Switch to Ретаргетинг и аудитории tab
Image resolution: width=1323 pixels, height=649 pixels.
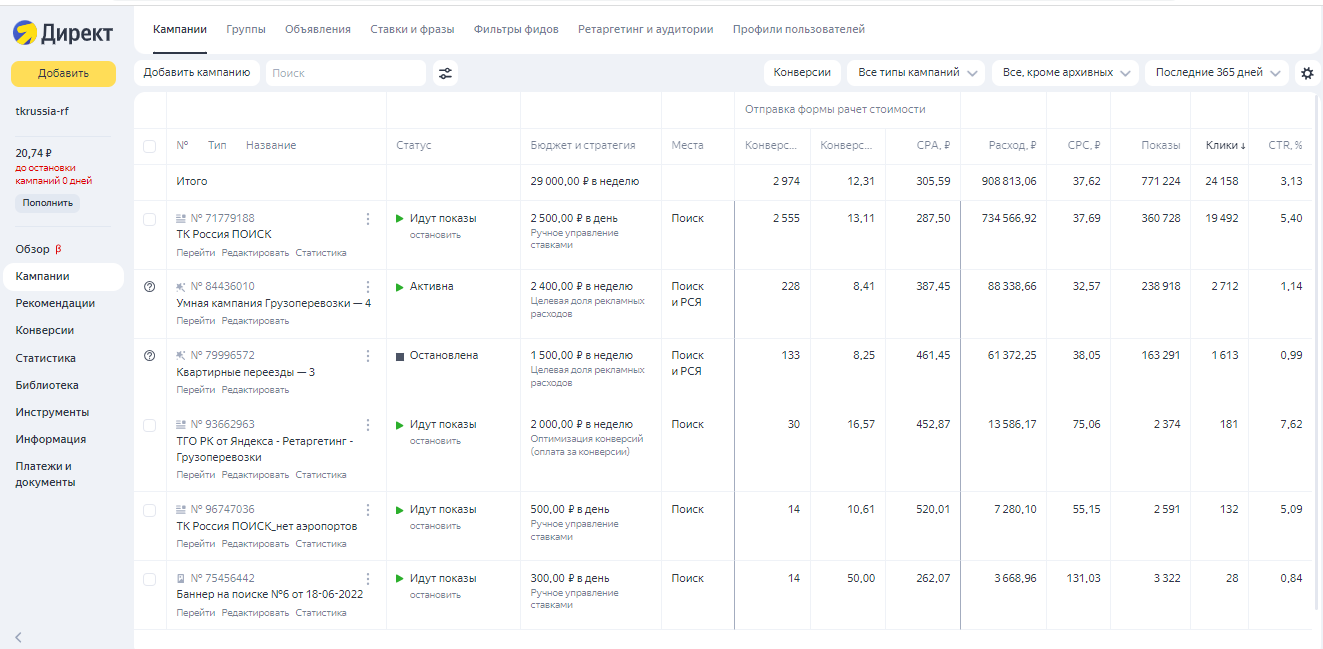(x=646, y=30)
